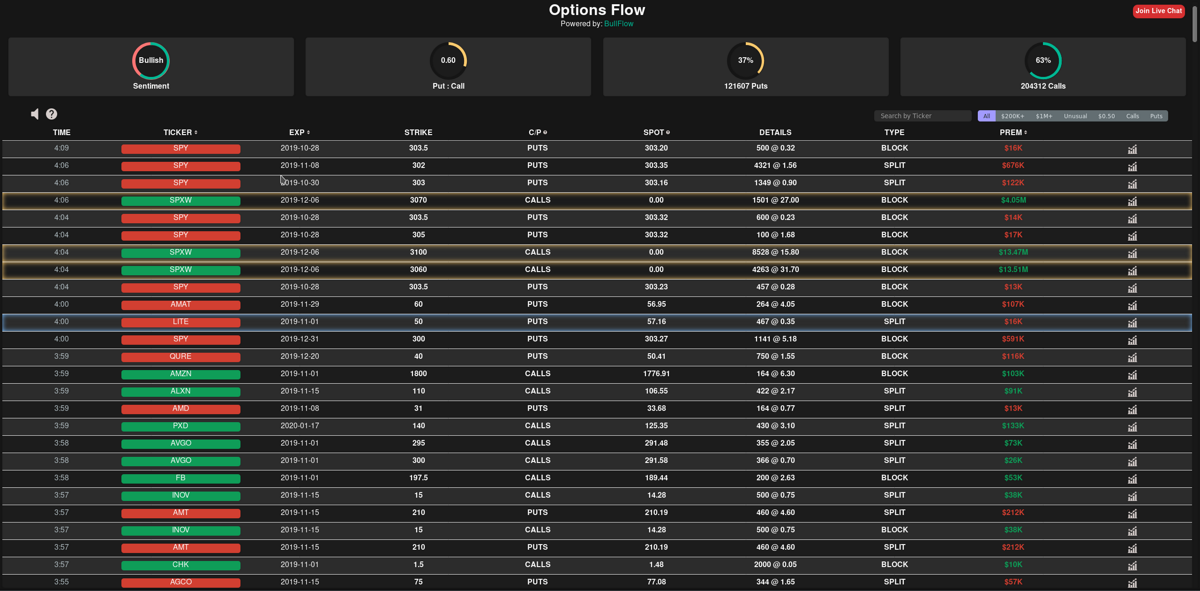This screenshot has width=1200, height=591.
Task: Click Join Live Chat button
Action: 1158,11
